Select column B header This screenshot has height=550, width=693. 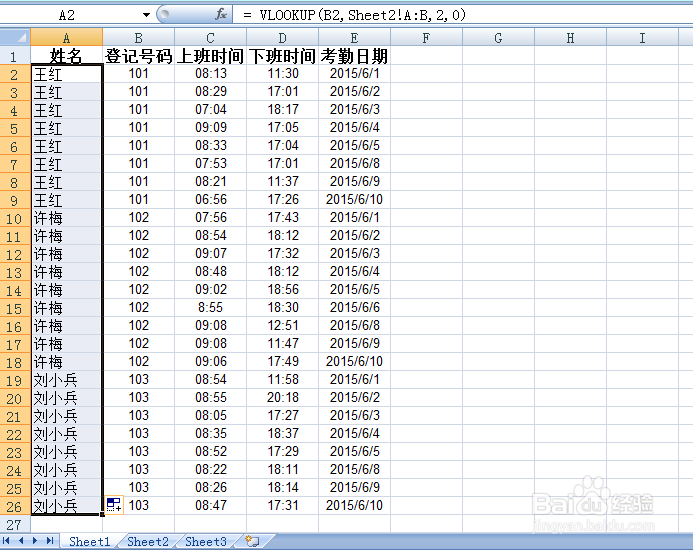139,37
